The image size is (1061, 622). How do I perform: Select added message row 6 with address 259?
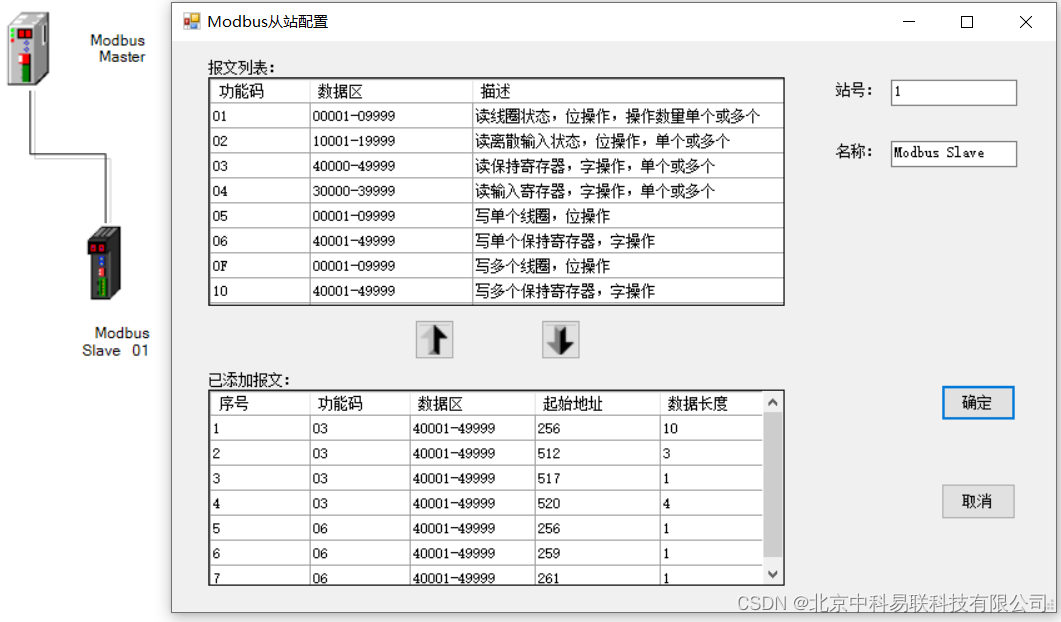tap(487, 554)
